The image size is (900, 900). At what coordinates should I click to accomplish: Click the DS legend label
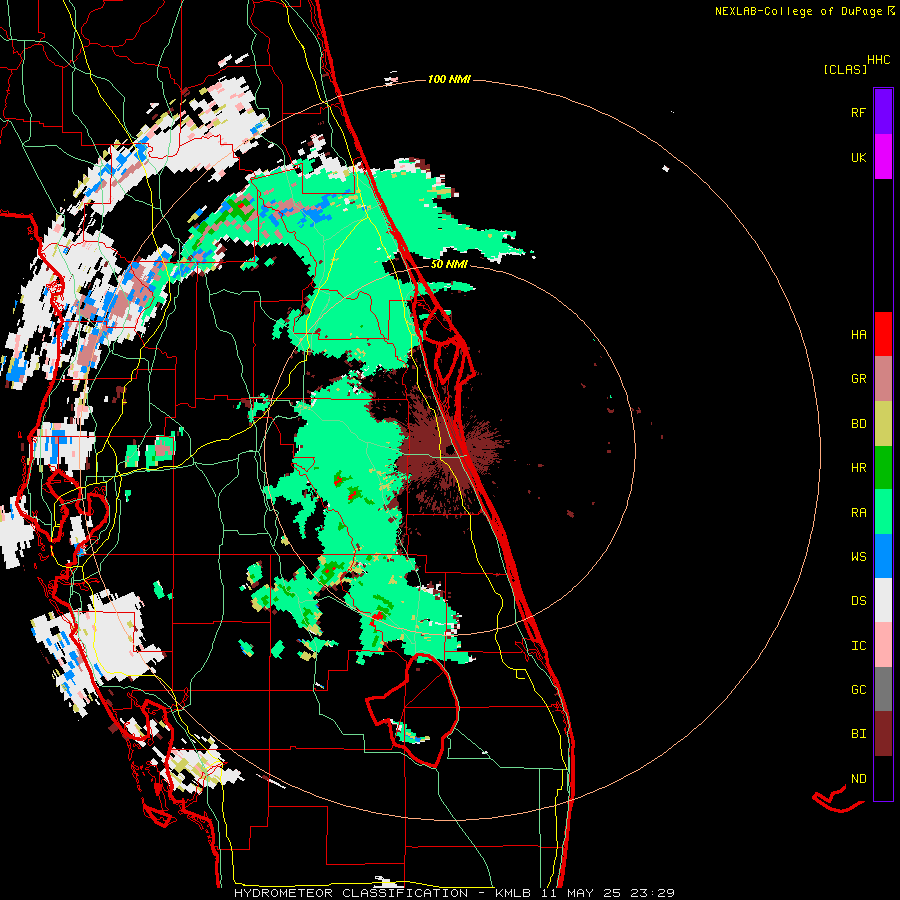coord(858,601)
